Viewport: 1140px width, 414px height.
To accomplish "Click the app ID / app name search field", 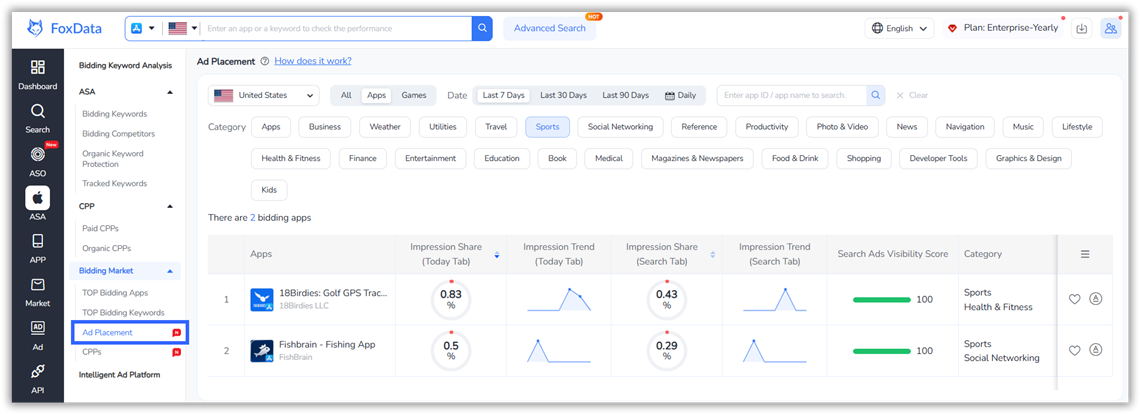I will tap(791, 95).
